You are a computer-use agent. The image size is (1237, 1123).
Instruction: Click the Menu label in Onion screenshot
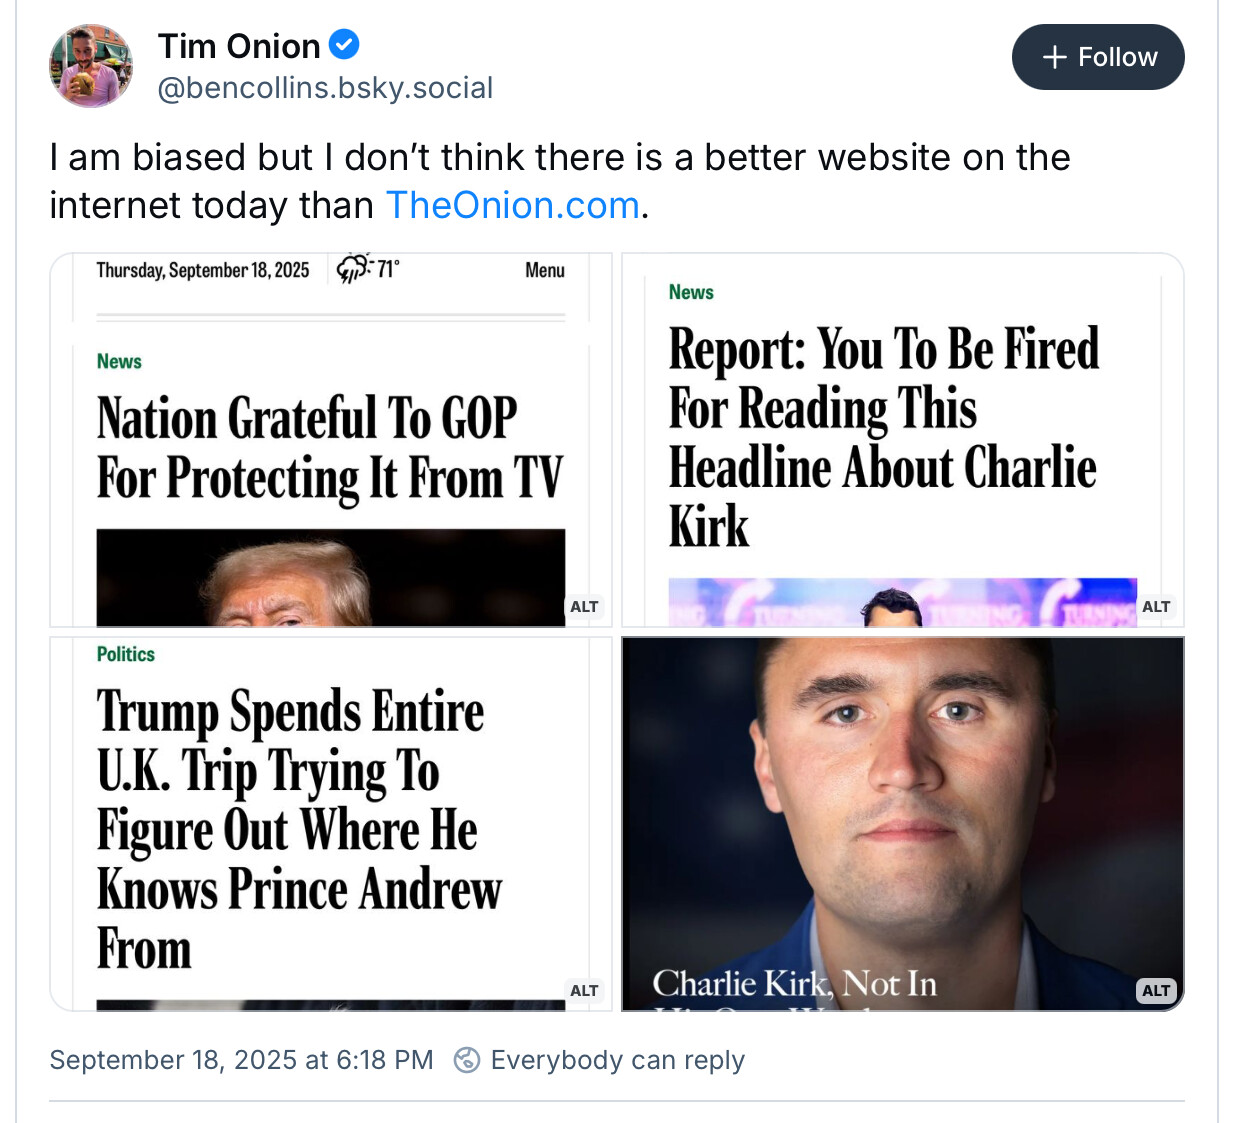click(x=545, y=270)
